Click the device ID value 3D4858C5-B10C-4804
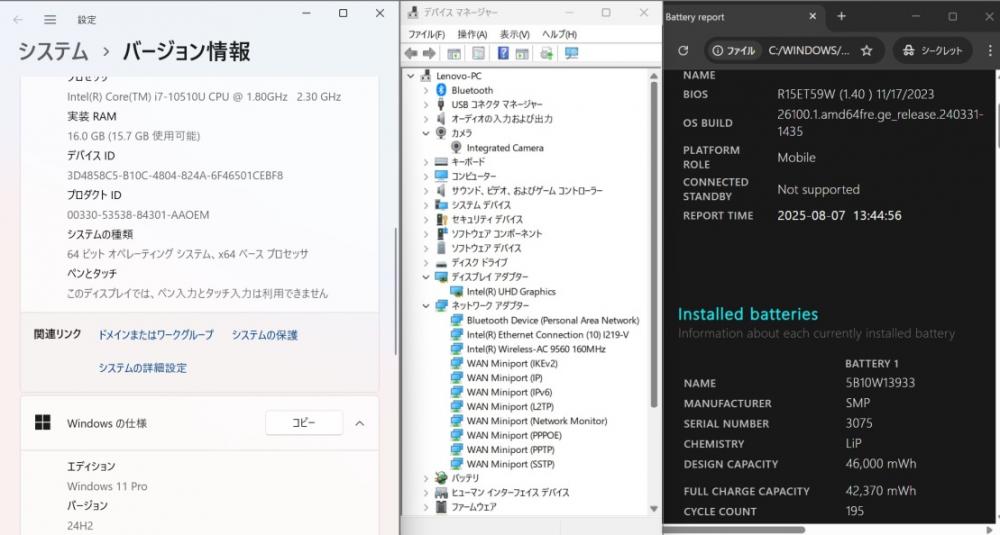This screenshot has width=1000, height=535. click(175, 175)
